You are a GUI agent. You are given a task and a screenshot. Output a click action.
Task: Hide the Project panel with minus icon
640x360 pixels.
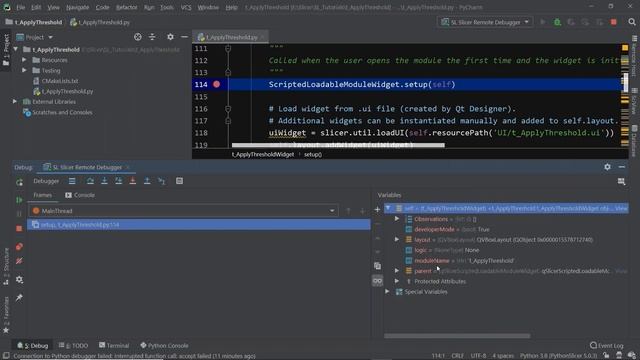184,37
